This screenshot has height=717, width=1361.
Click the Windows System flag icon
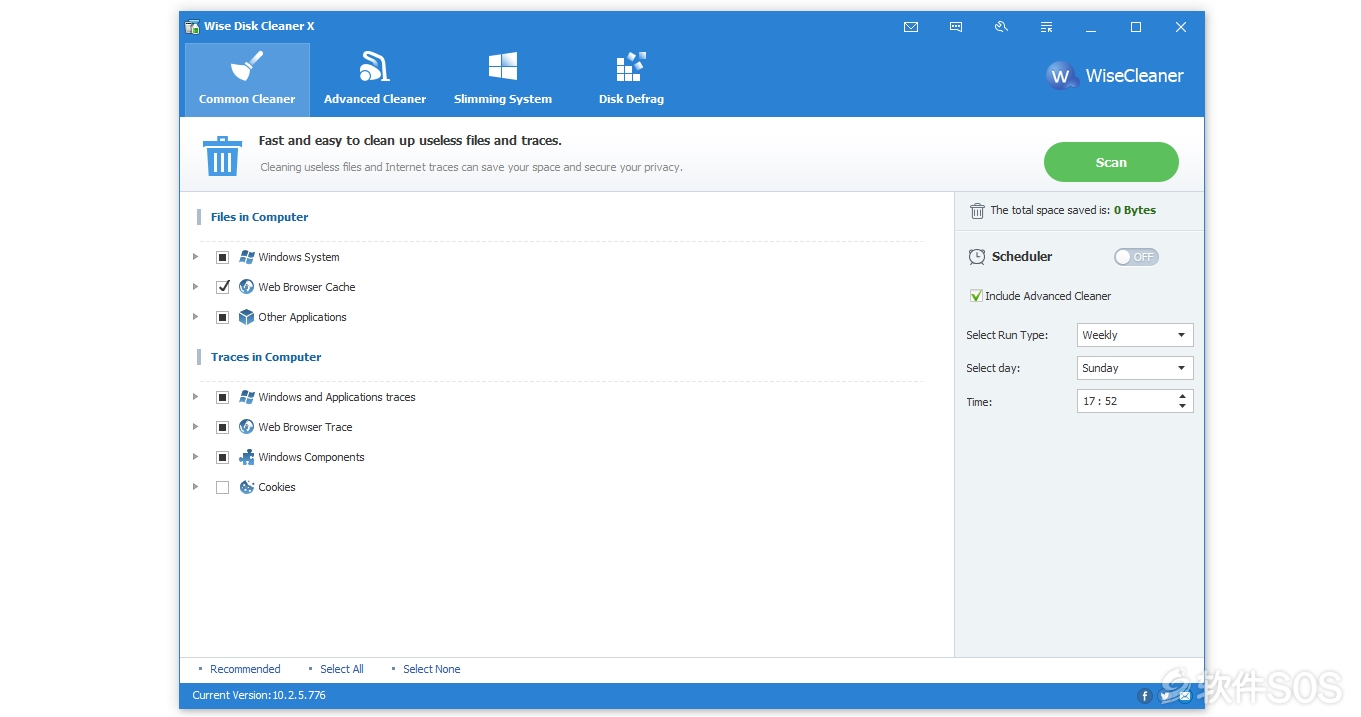247,257
